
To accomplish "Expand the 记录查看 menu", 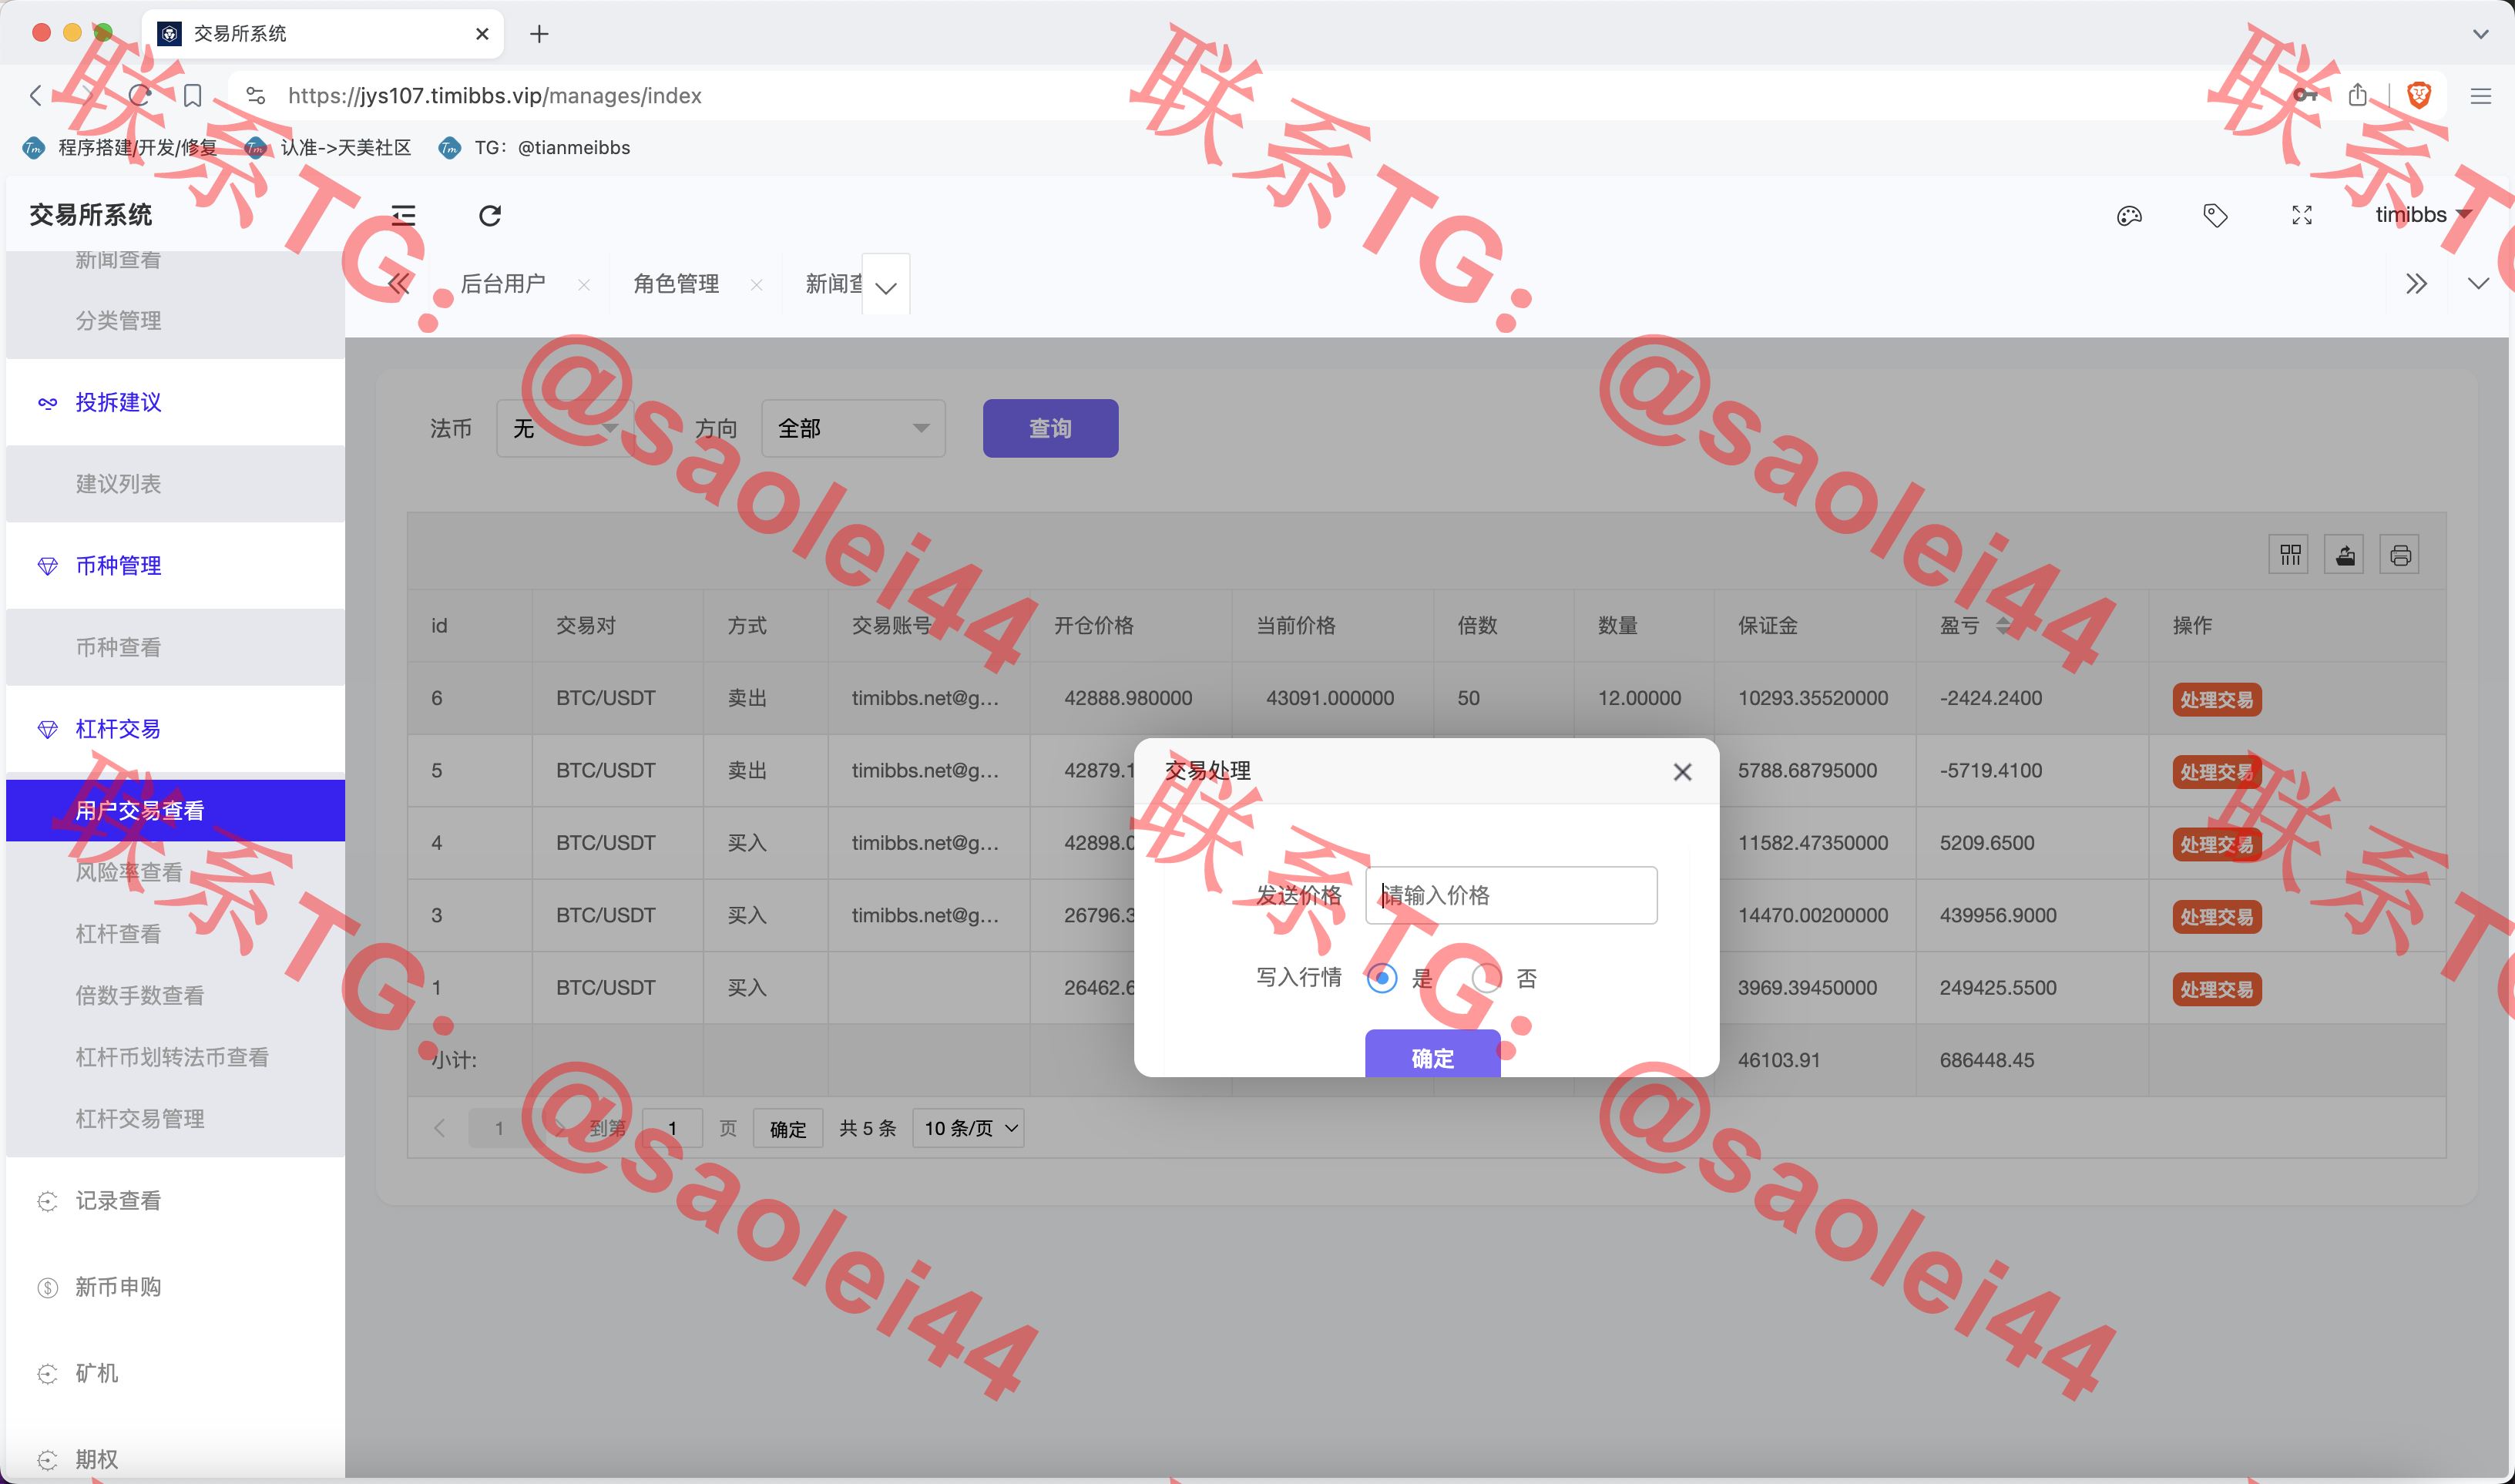I will coord(175,1201).
